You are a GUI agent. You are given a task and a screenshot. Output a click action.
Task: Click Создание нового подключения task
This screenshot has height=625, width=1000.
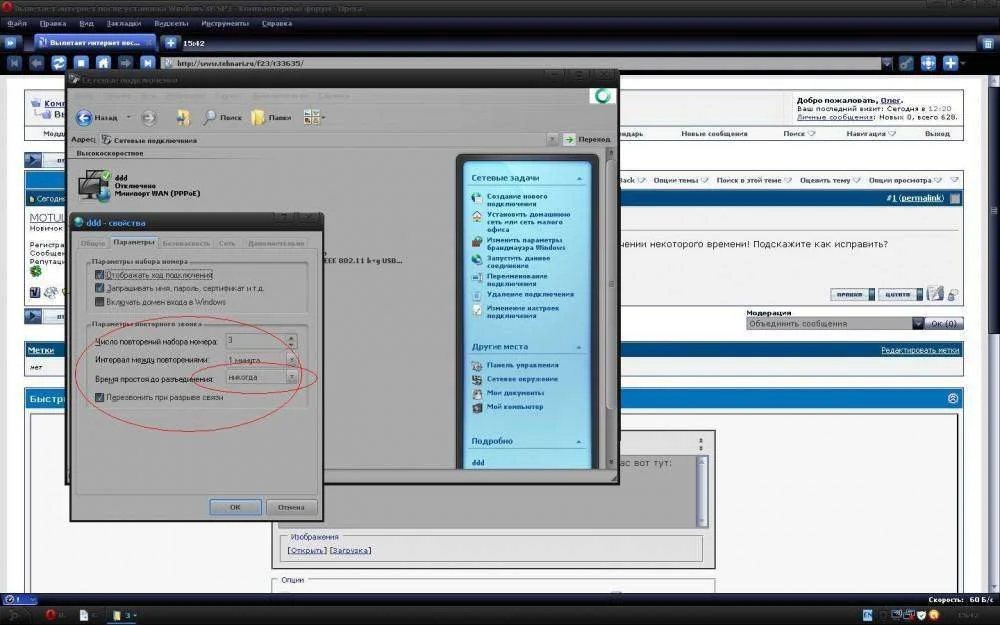pos(517,200)
